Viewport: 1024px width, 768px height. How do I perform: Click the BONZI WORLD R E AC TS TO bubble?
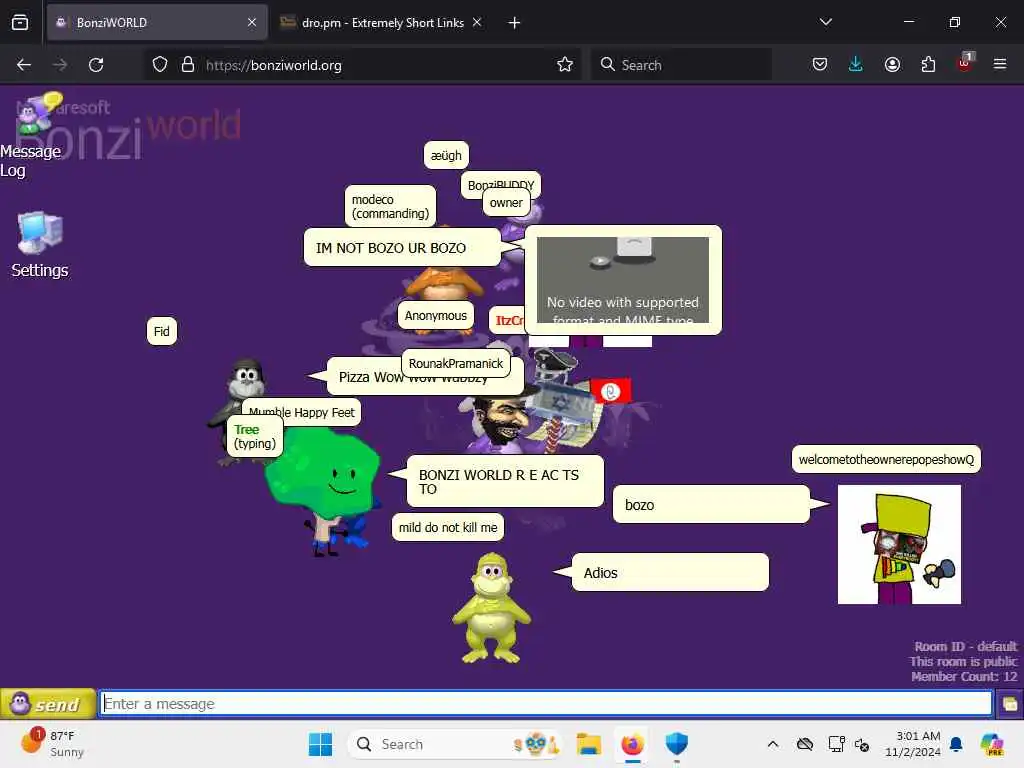point(505,481)
